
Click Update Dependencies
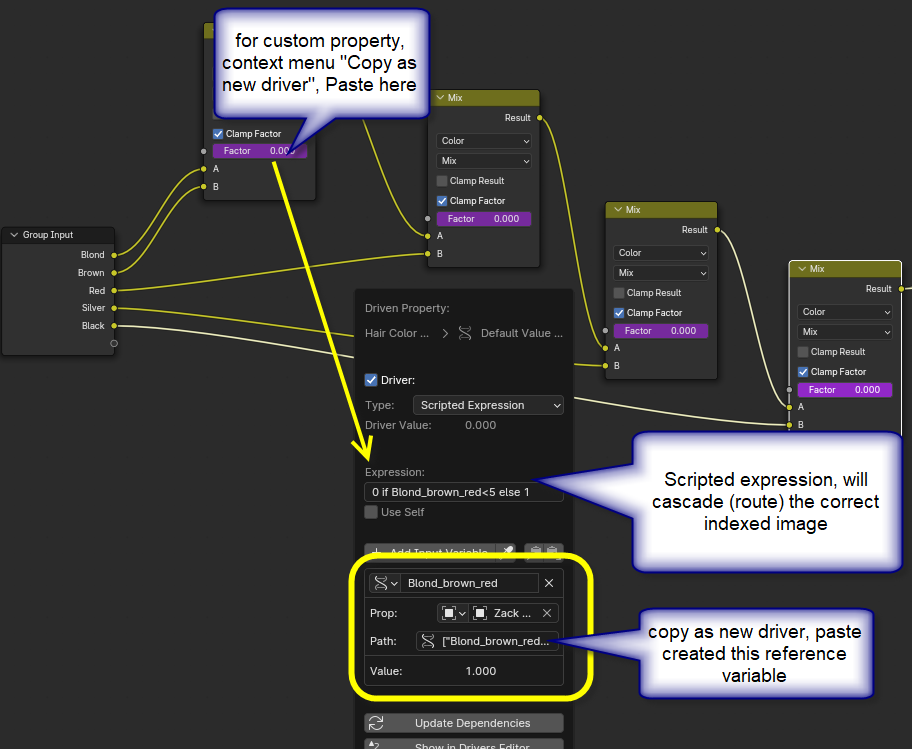[464, 723]
